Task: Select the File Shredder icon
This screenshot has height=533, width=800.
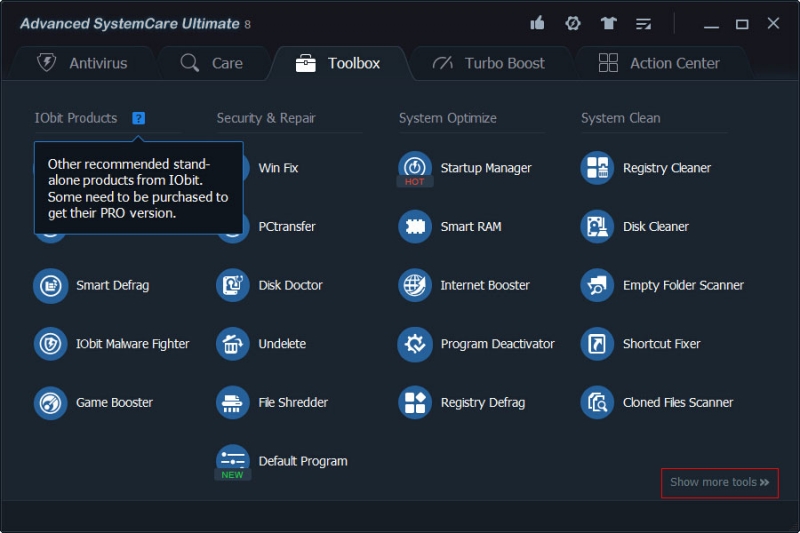Action: [233, 402]
